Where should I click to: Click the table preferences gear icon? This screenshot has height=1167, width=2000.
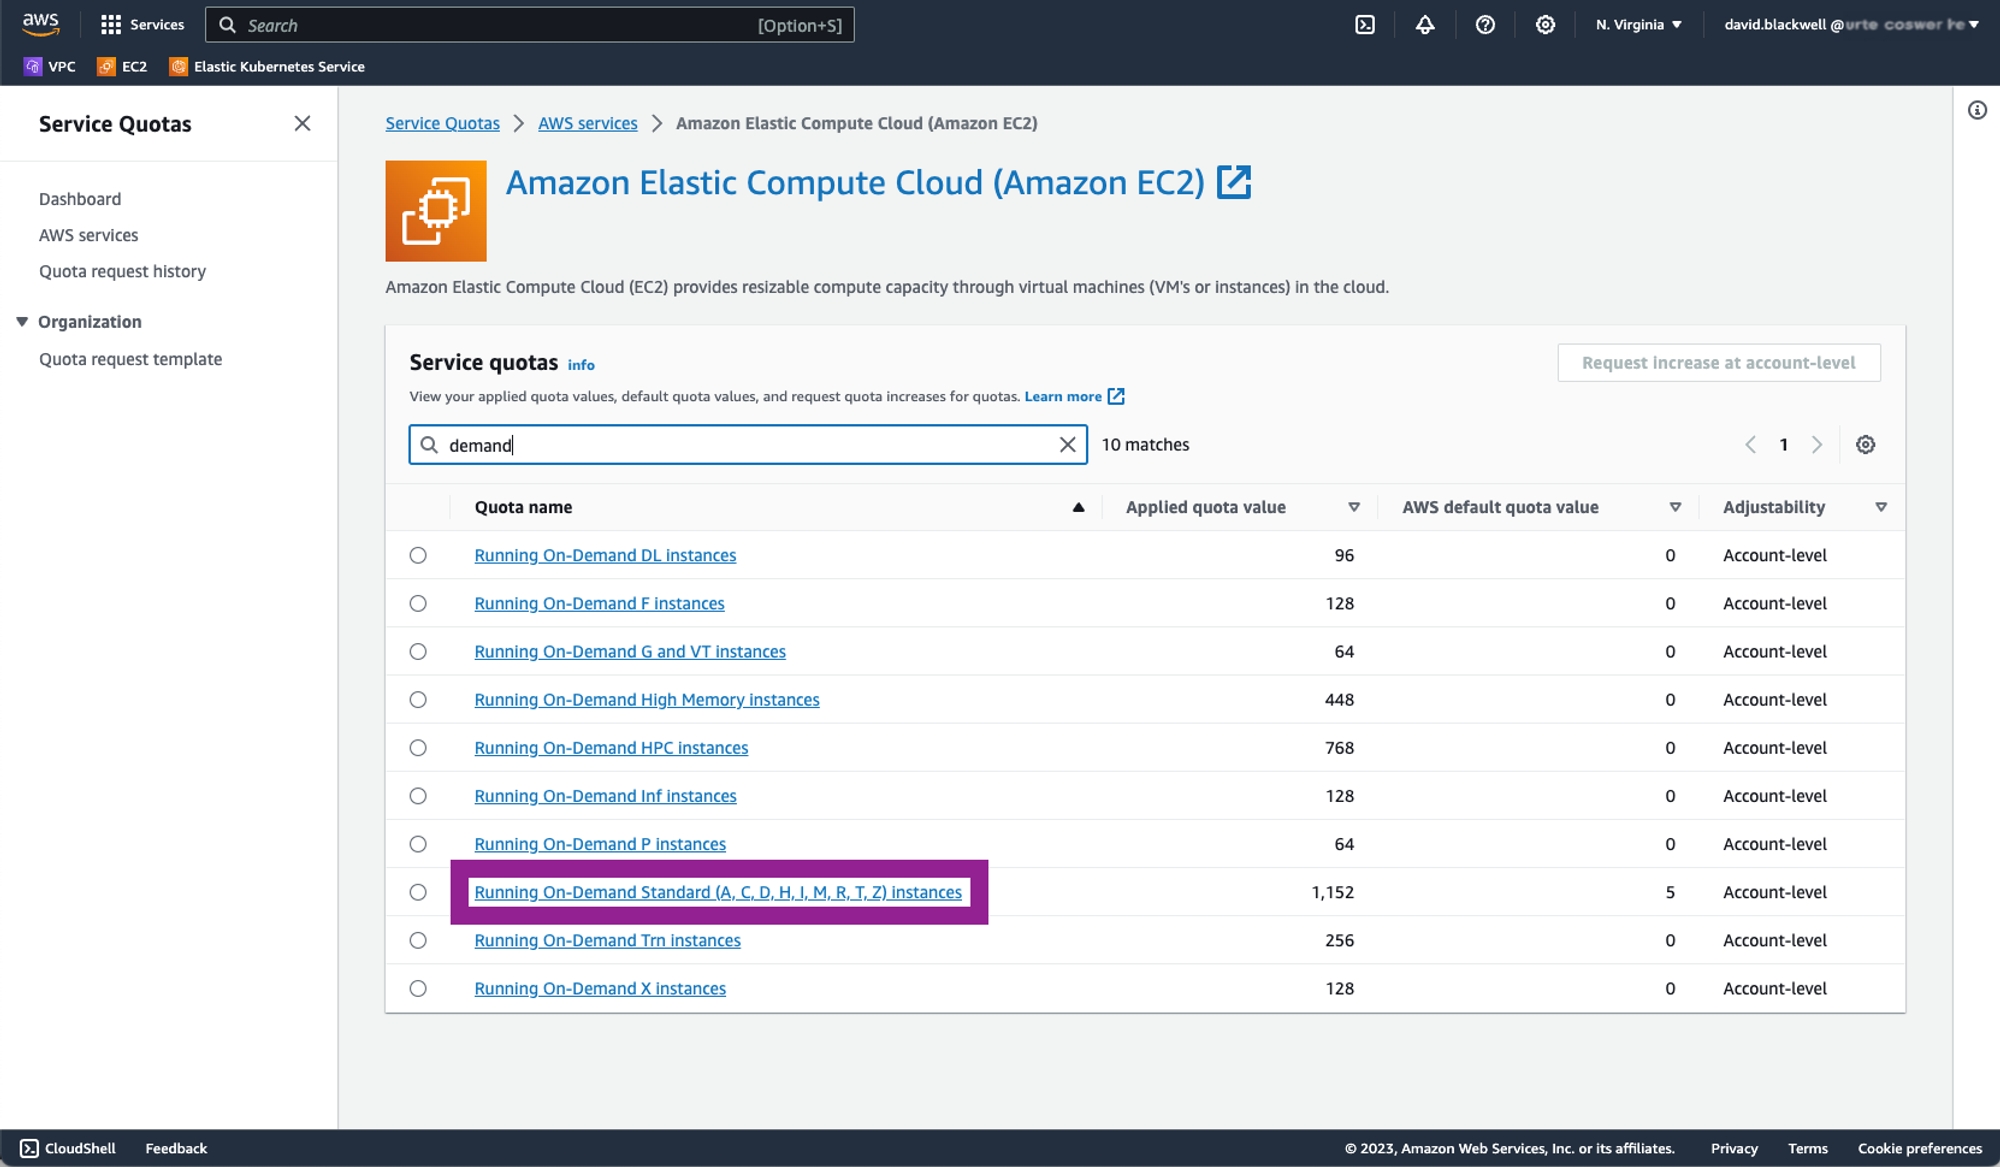click(1865, 445)
